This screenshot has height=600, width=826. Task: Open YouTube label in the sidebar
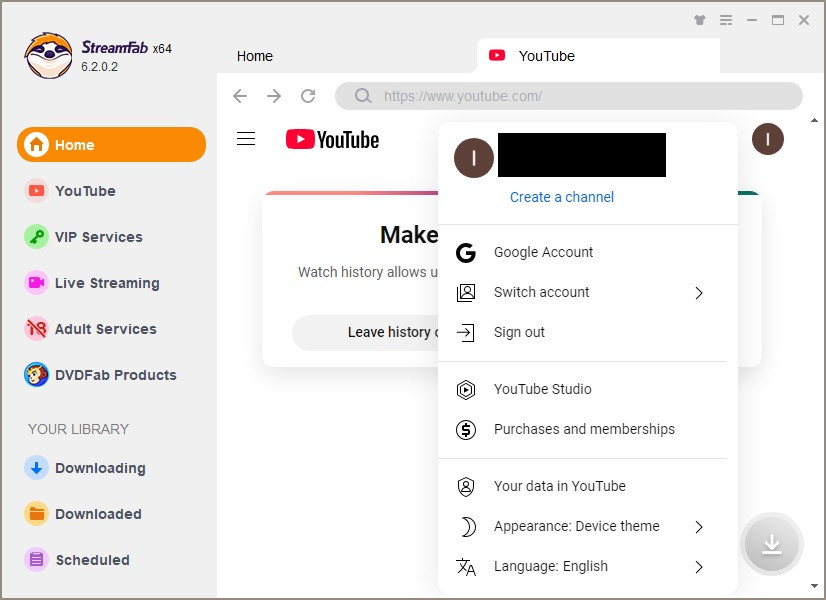coord(85,191)
